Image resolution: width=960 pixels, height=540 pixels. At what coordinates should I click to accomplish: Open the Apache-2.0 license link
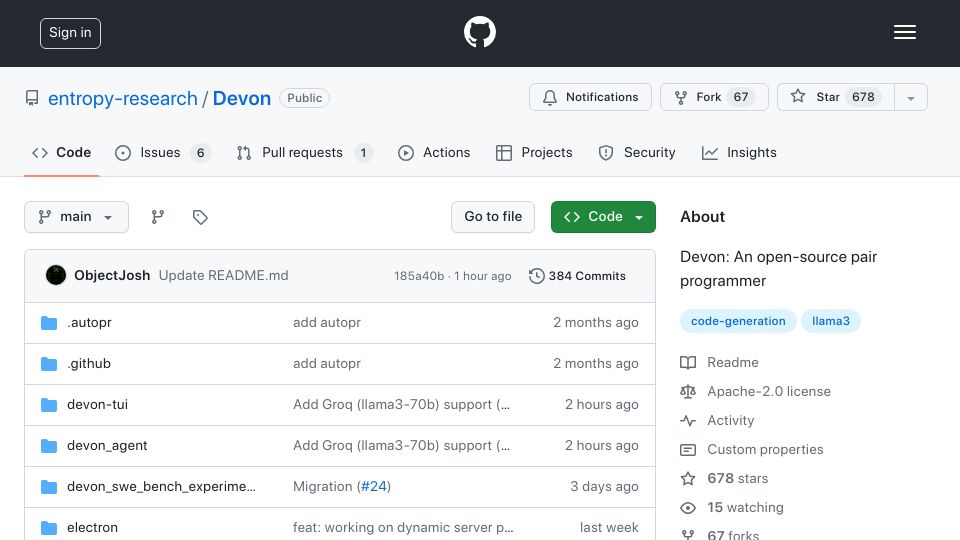click(769, 392)
